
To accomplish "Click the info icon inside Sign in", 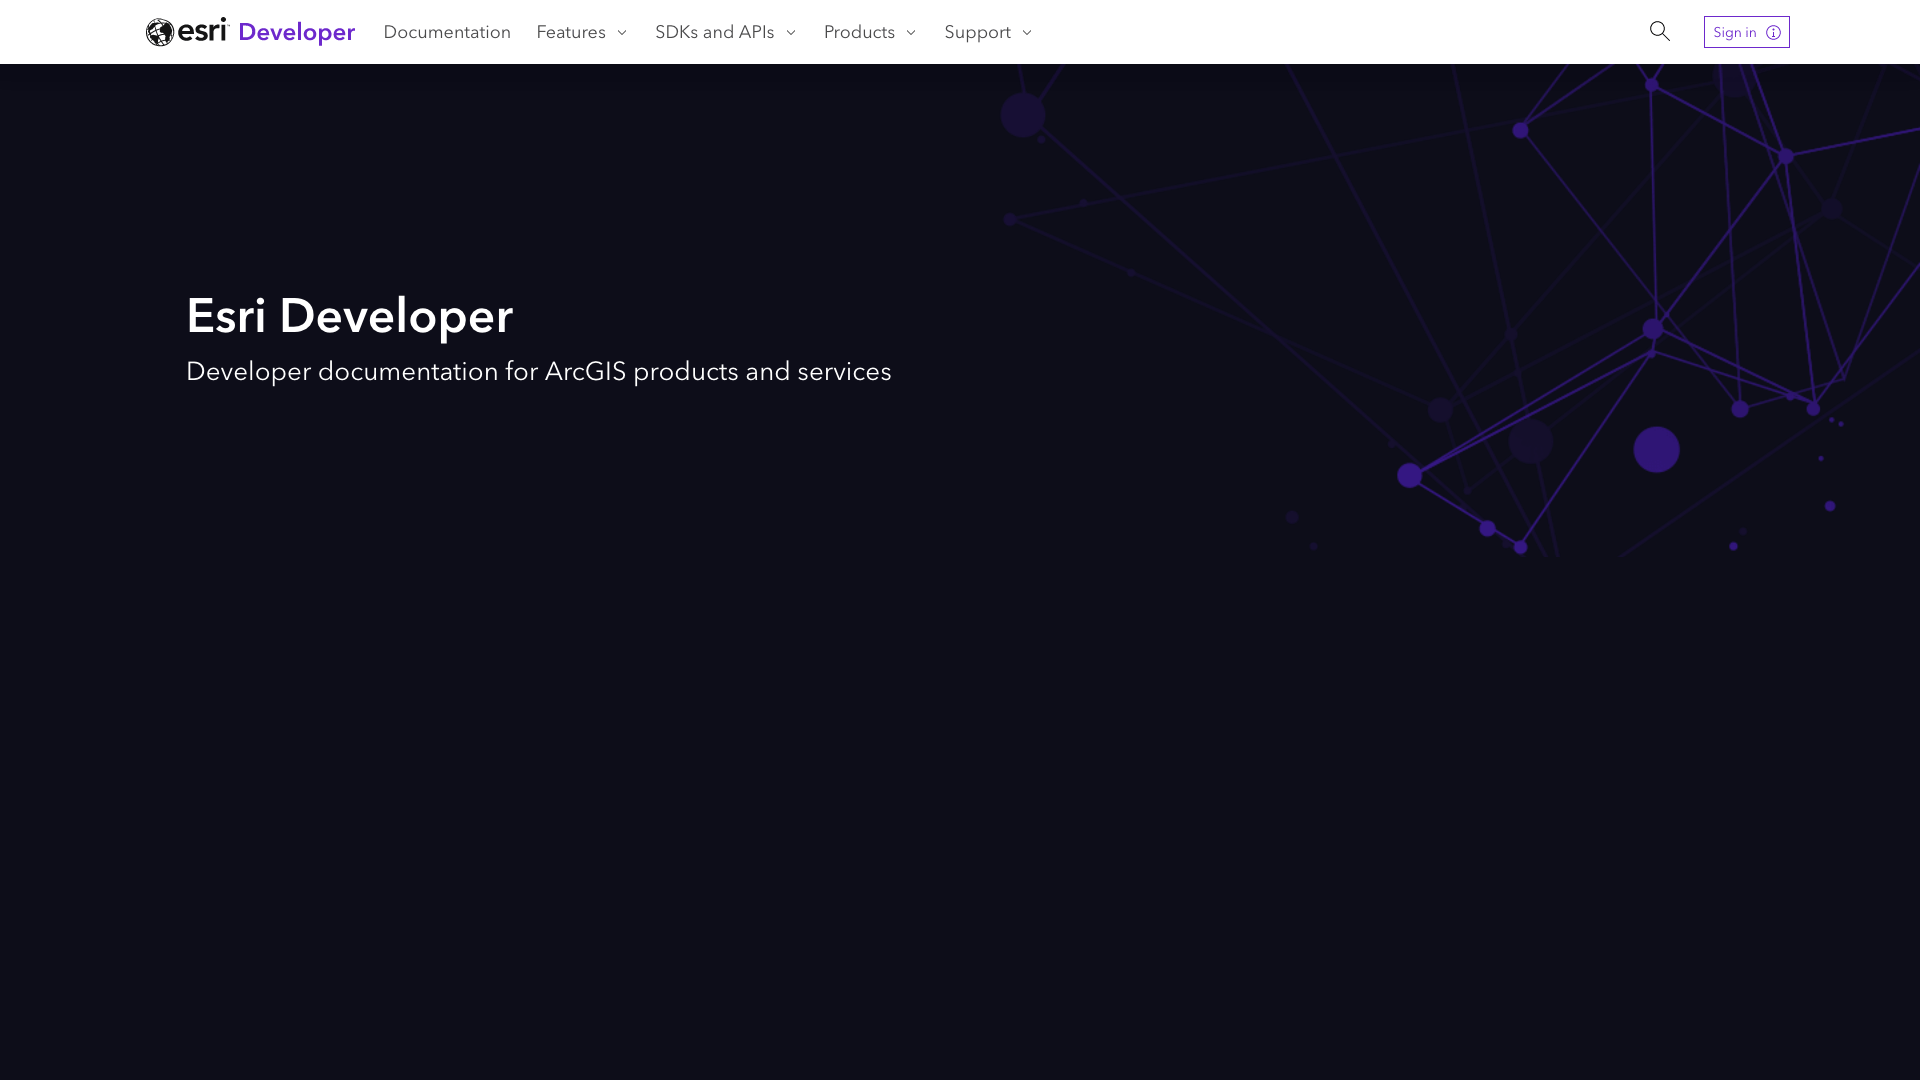I will [x=1773, y=33].
